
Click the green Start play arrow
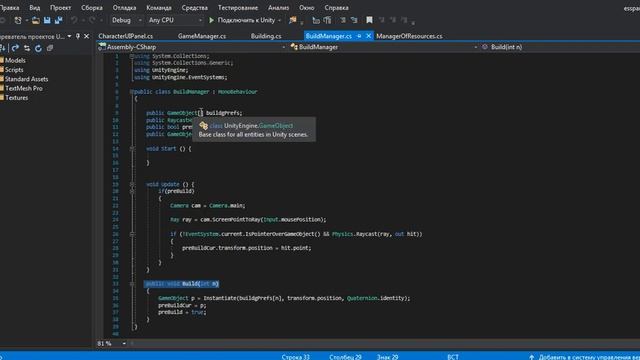click(211, 20)
